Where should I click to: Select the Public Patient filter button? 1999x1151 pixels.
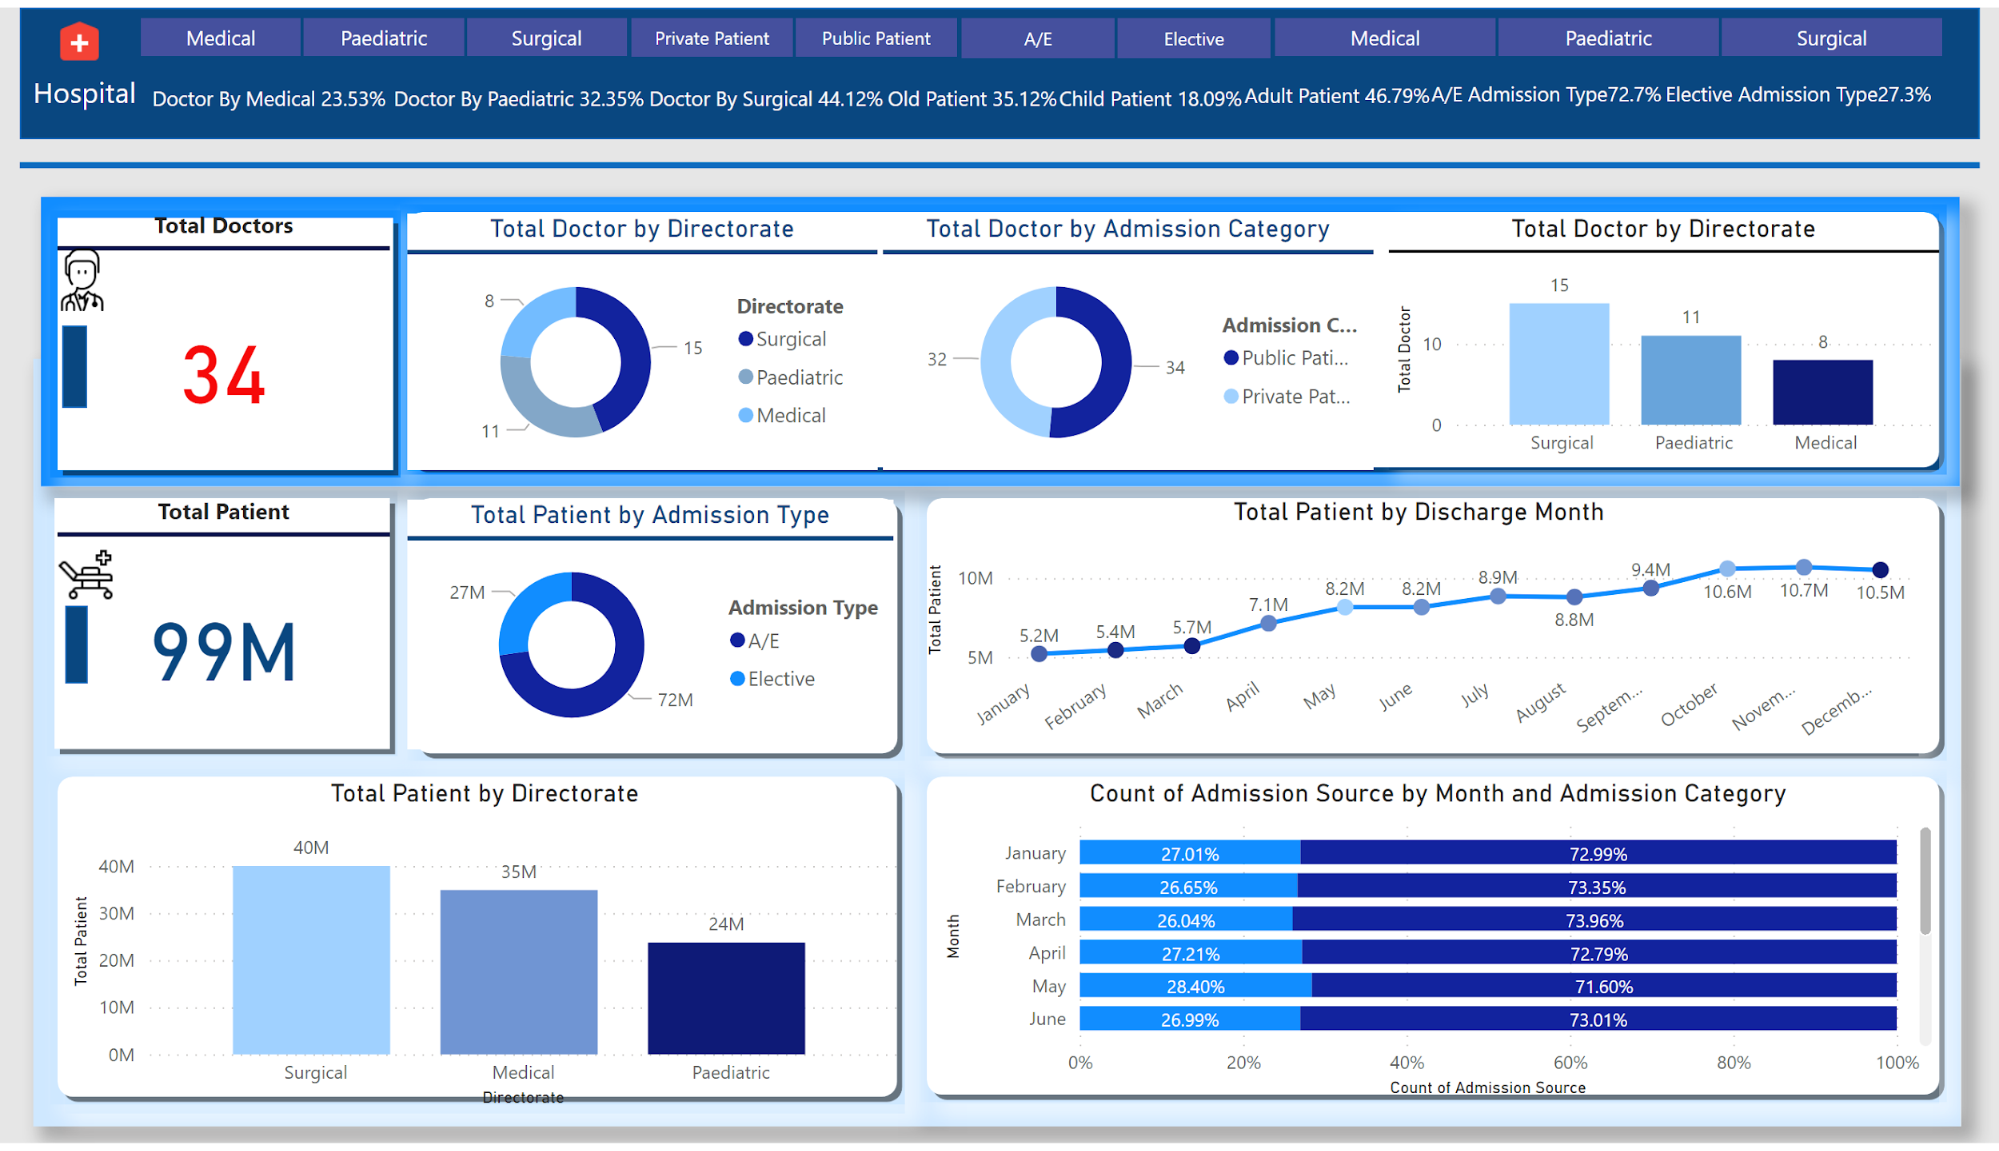[x=876, y=38]
